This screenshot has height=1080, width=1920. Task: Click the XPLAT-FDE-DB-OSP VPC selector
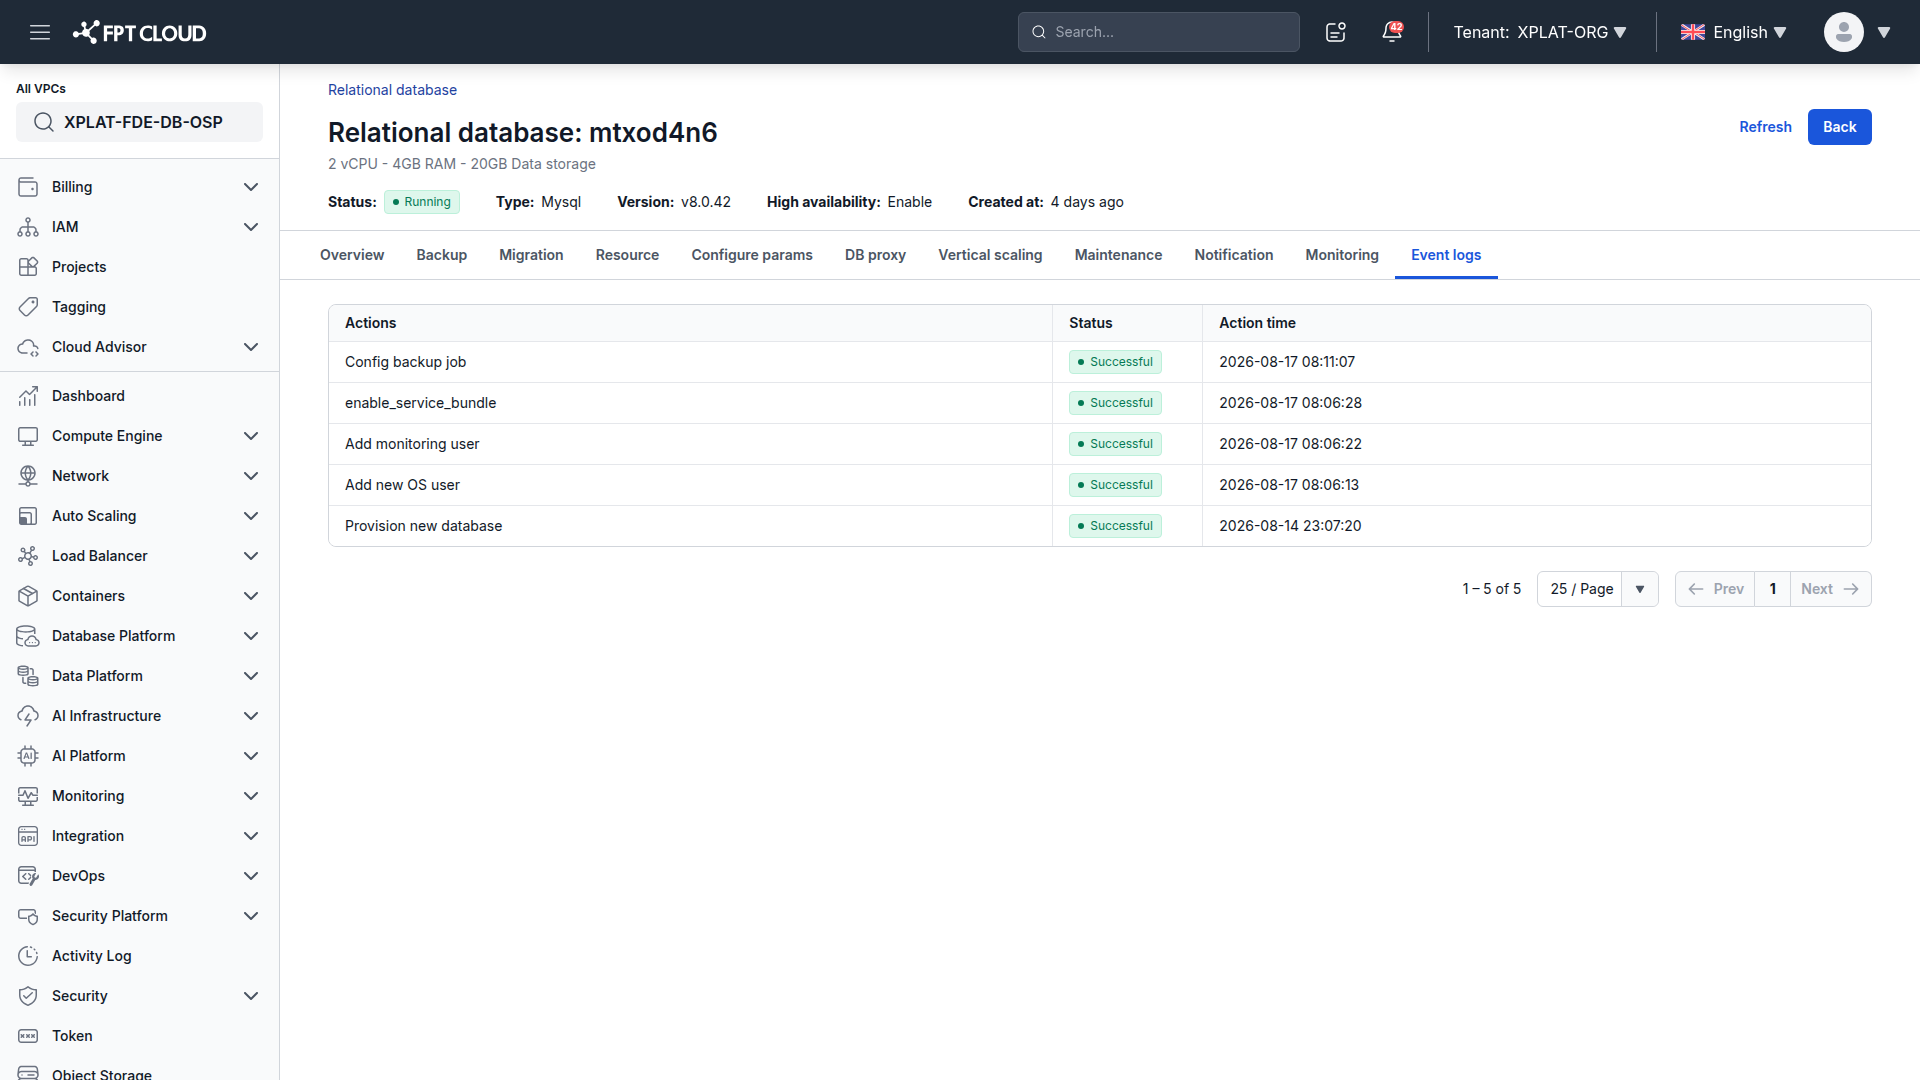pyautogui.click(x=139, y=122)
